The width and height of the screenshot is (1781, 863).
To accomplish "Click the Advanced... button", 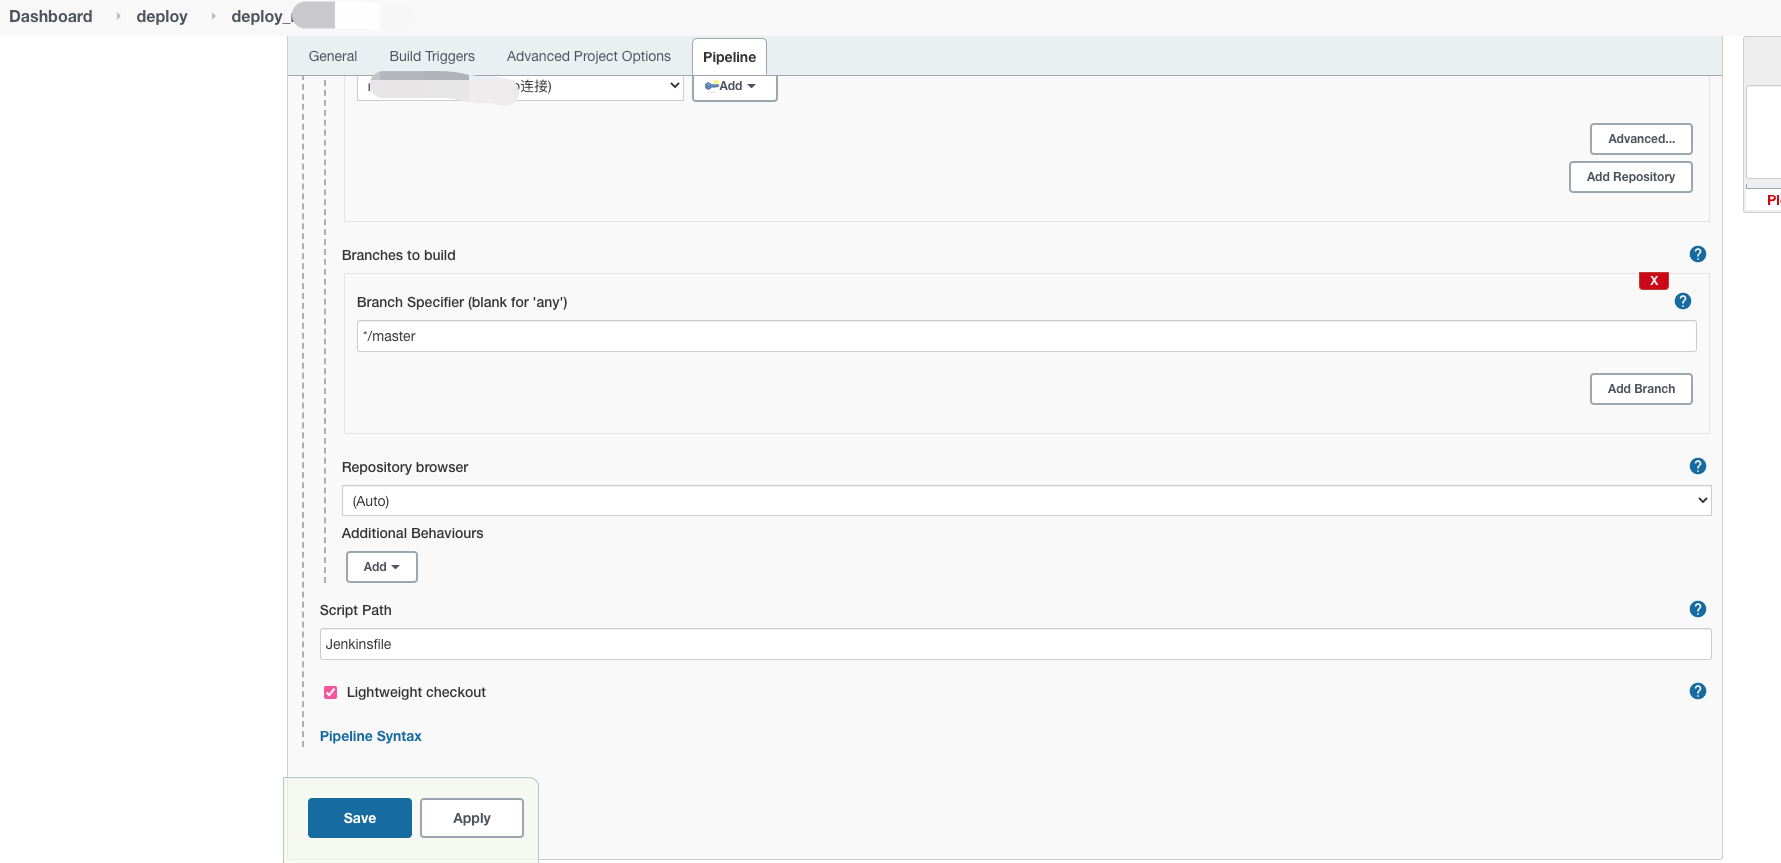I will point(1641,139).
